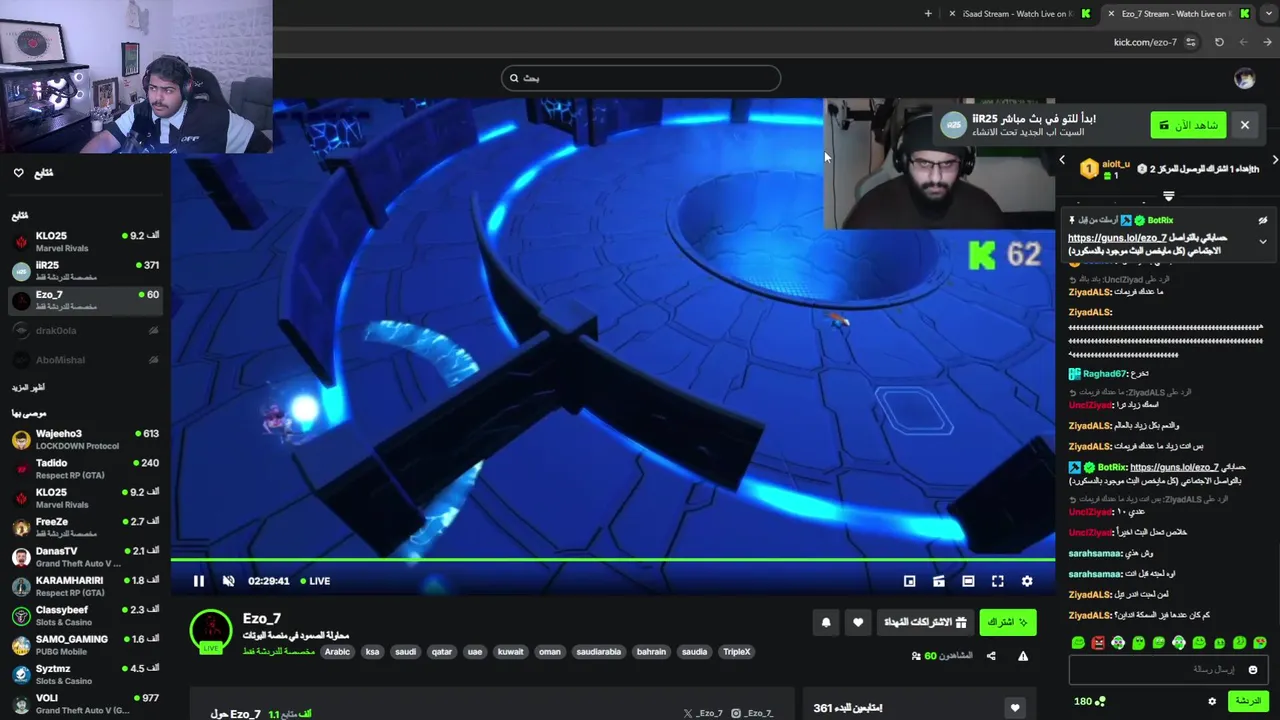
Task: Open the video player settings gear
Action: 1027,581
